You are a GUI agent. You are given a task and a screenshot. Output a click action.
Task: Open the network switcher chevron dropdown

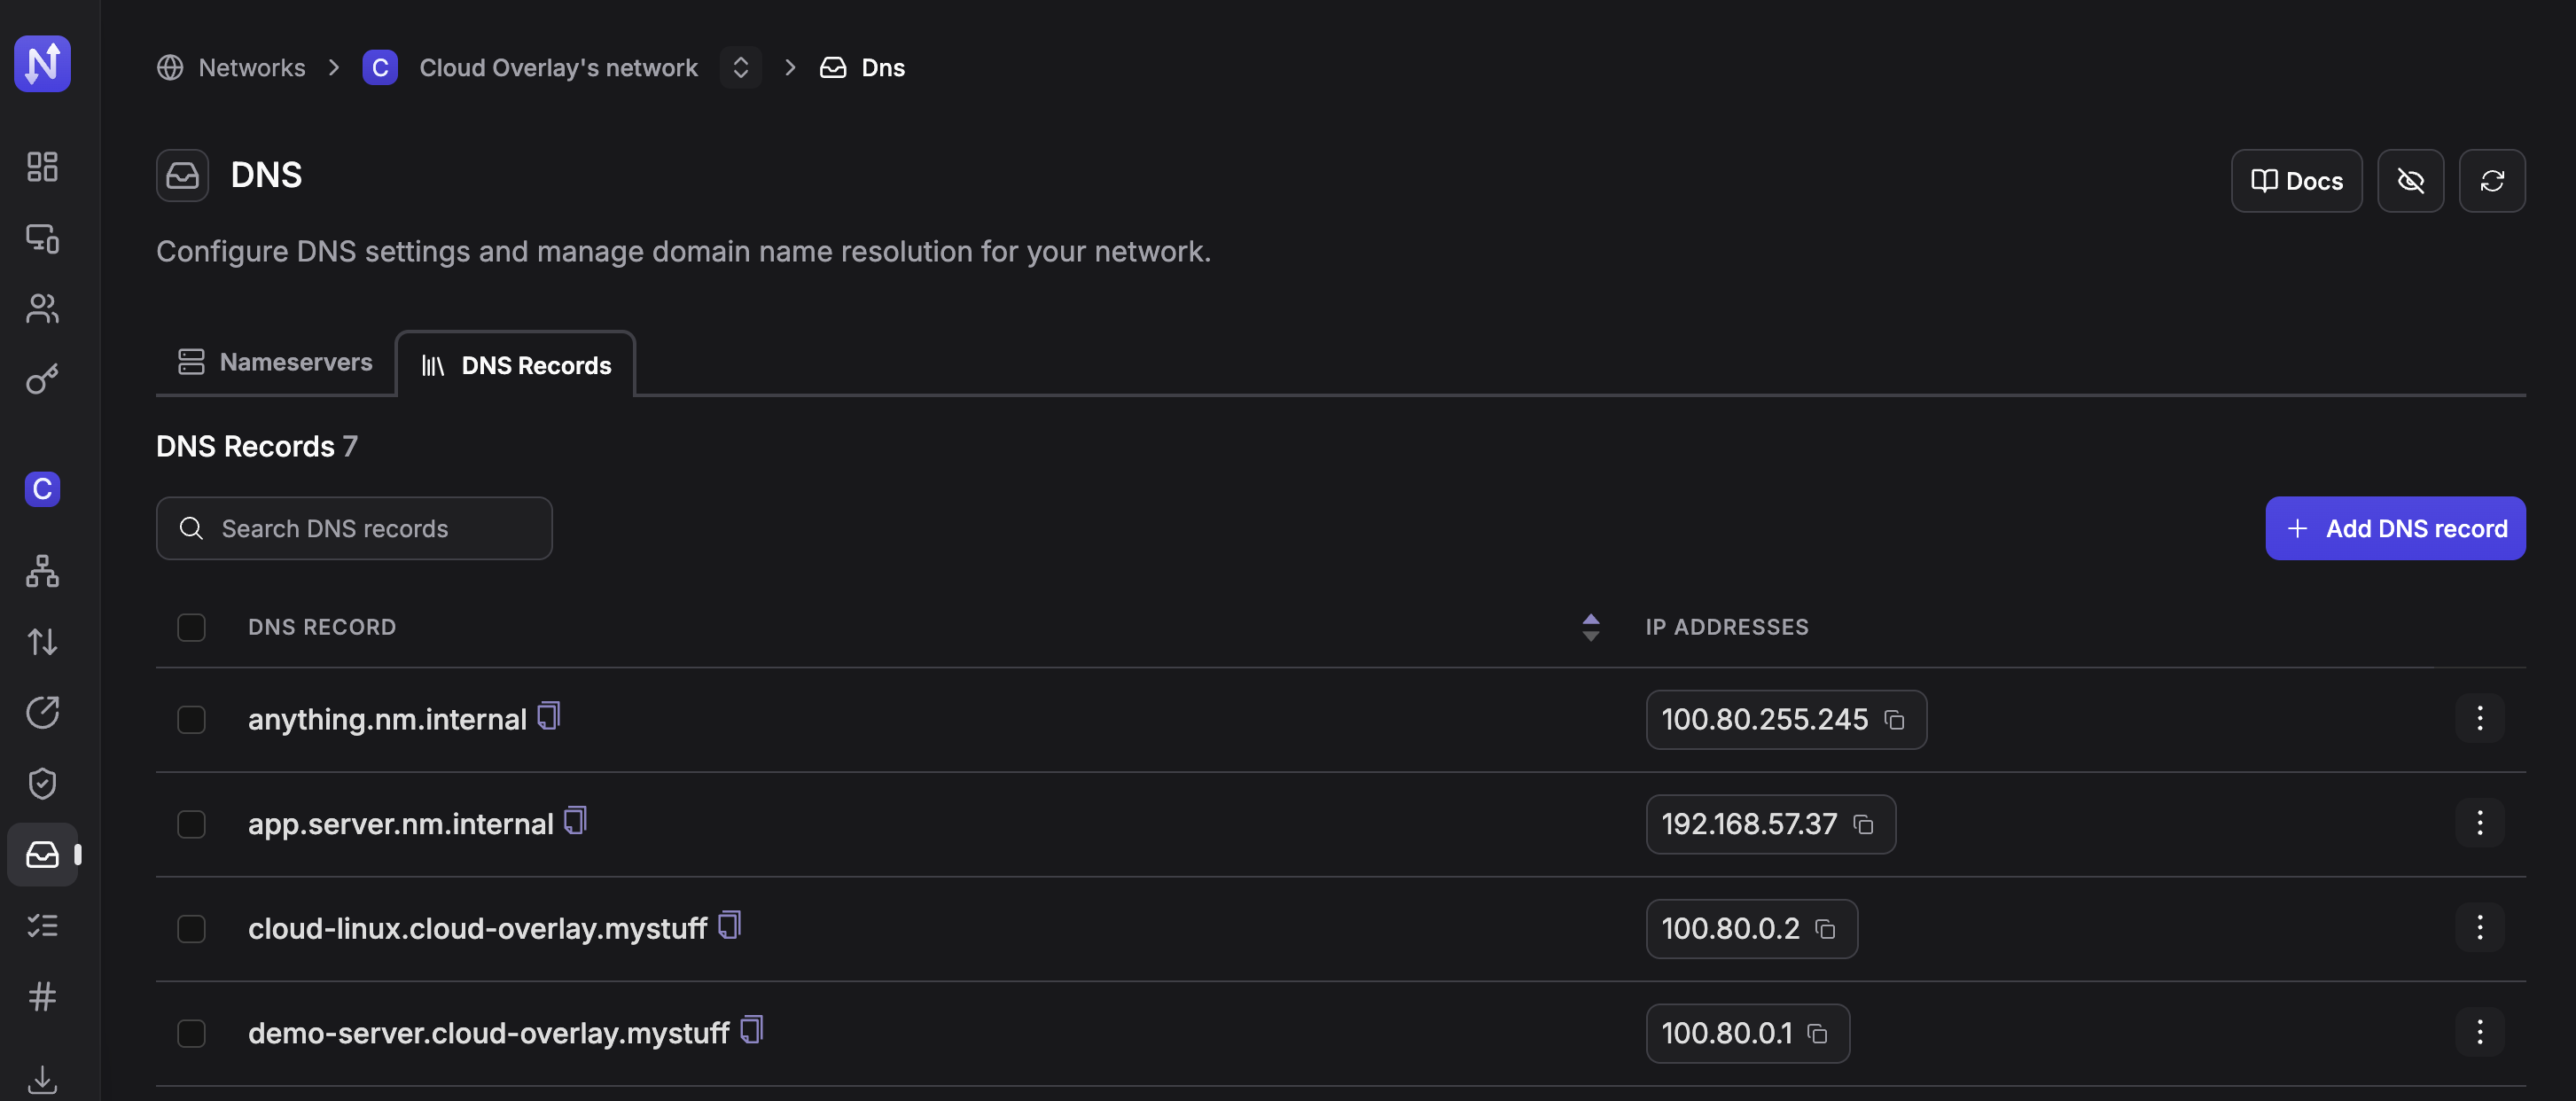740,67
